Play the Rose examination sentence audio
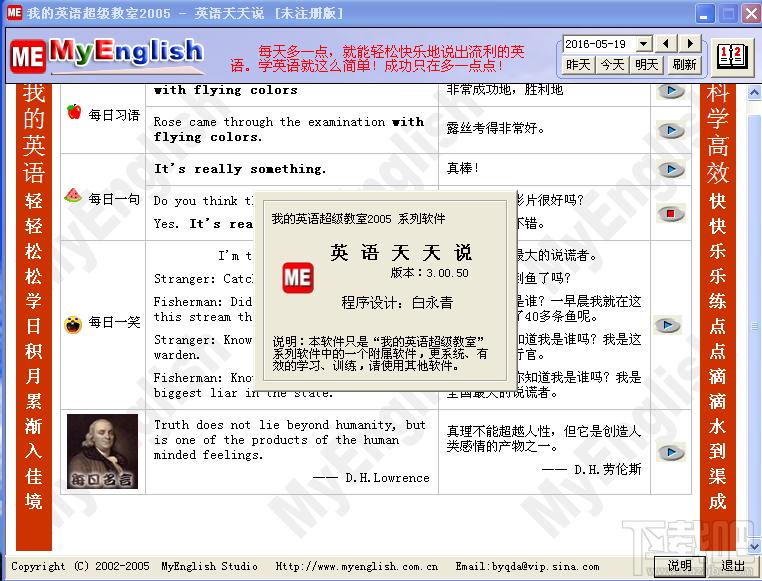Viewport: 762px width, 581px height. tap(670, 130)
